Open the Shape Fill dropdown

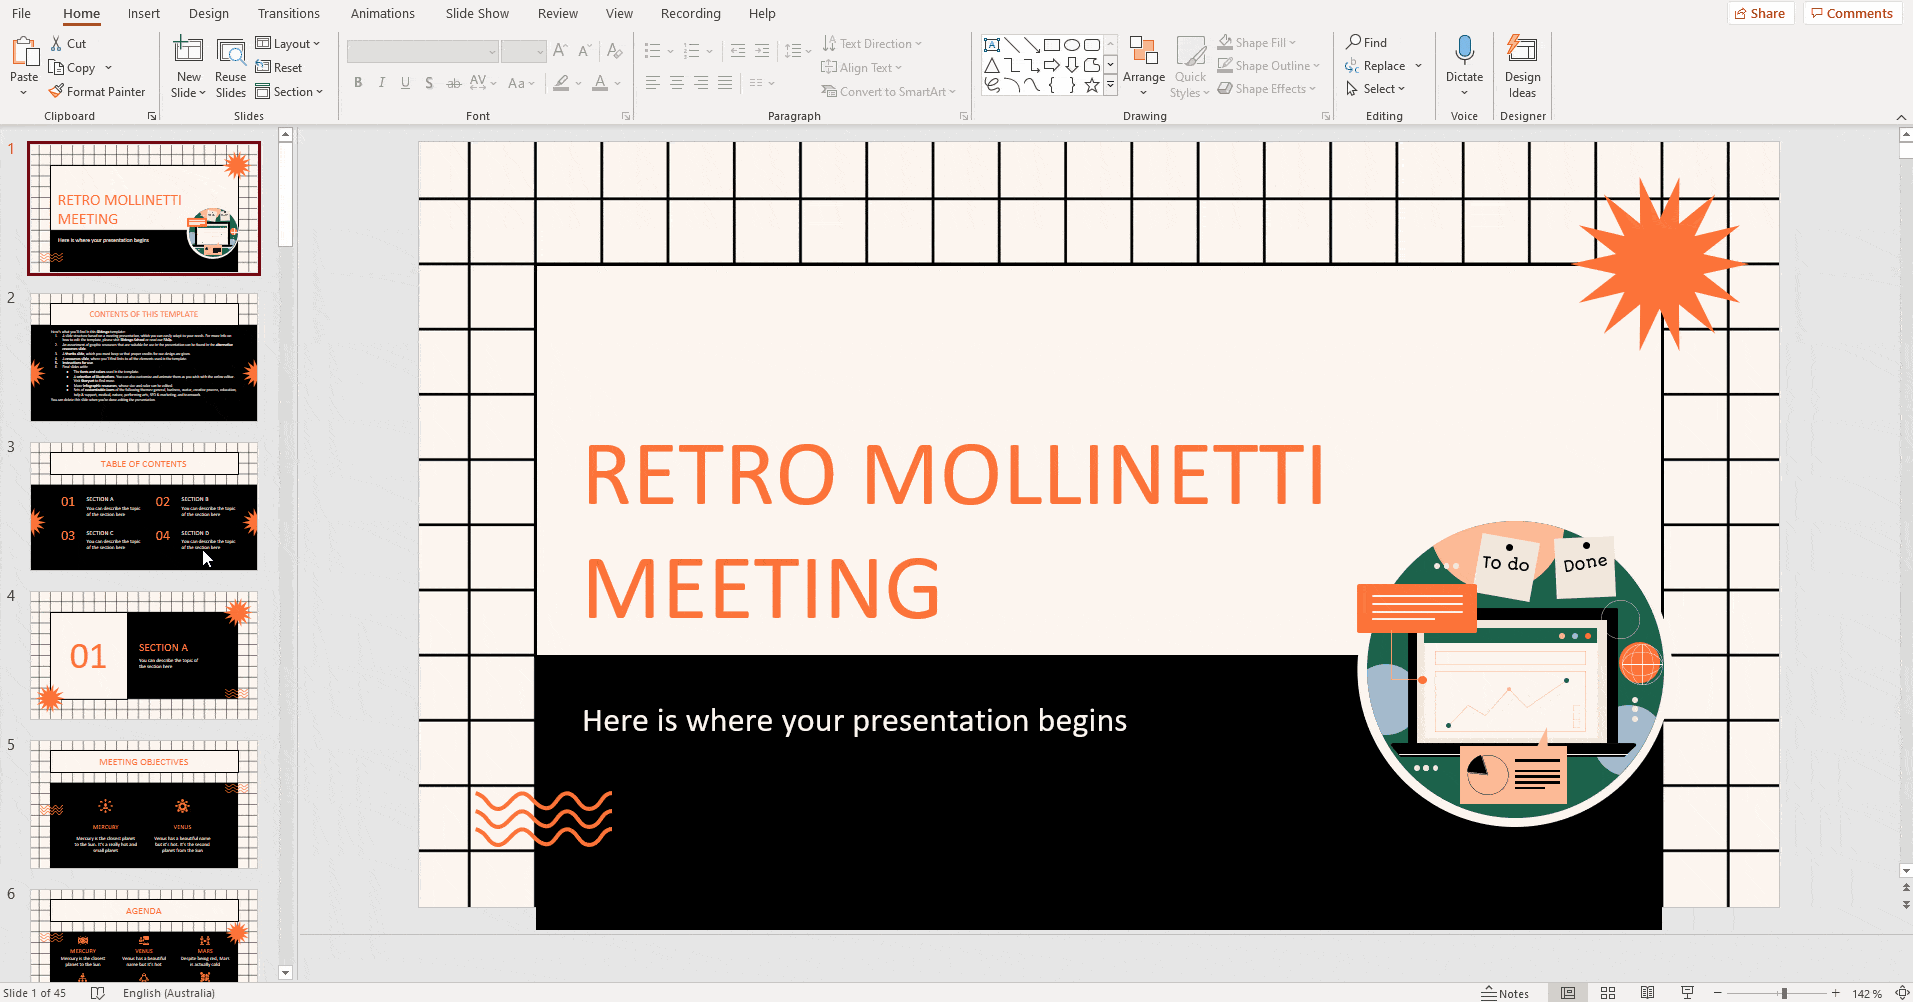[x=1256, y=41]
